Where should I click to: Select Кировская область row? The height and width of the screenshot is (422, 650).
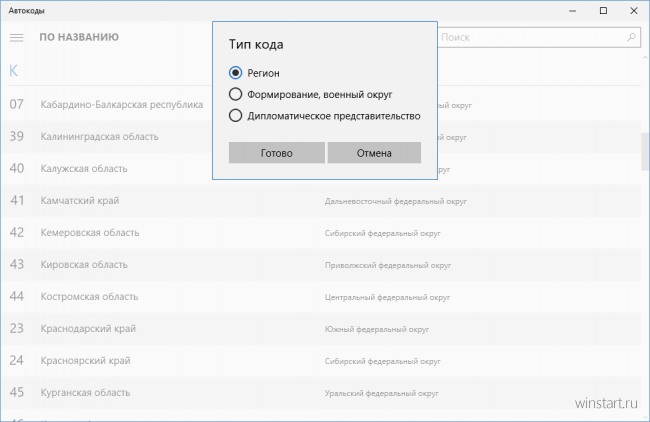[x=321, y=264]
